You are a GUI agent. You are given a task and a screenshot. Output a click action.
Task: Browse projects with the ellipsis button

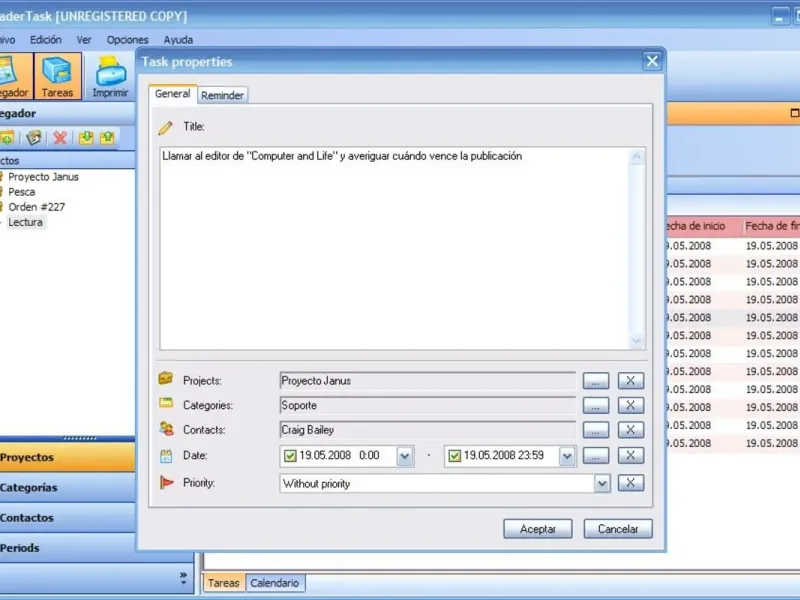[x=596, y=381]
